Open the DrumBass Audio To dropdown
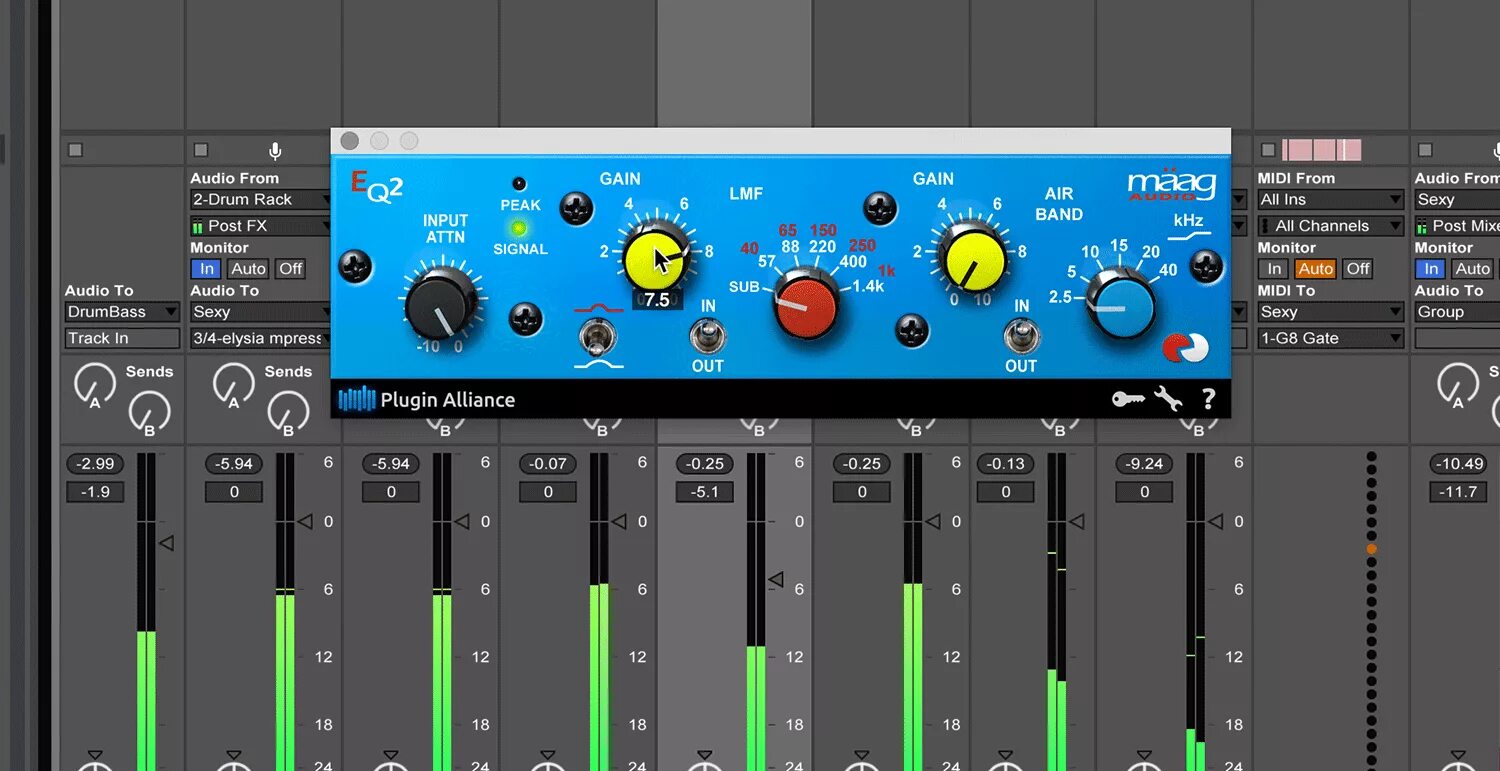This screenshot has width=1500, height=771. tap(122, 312)
